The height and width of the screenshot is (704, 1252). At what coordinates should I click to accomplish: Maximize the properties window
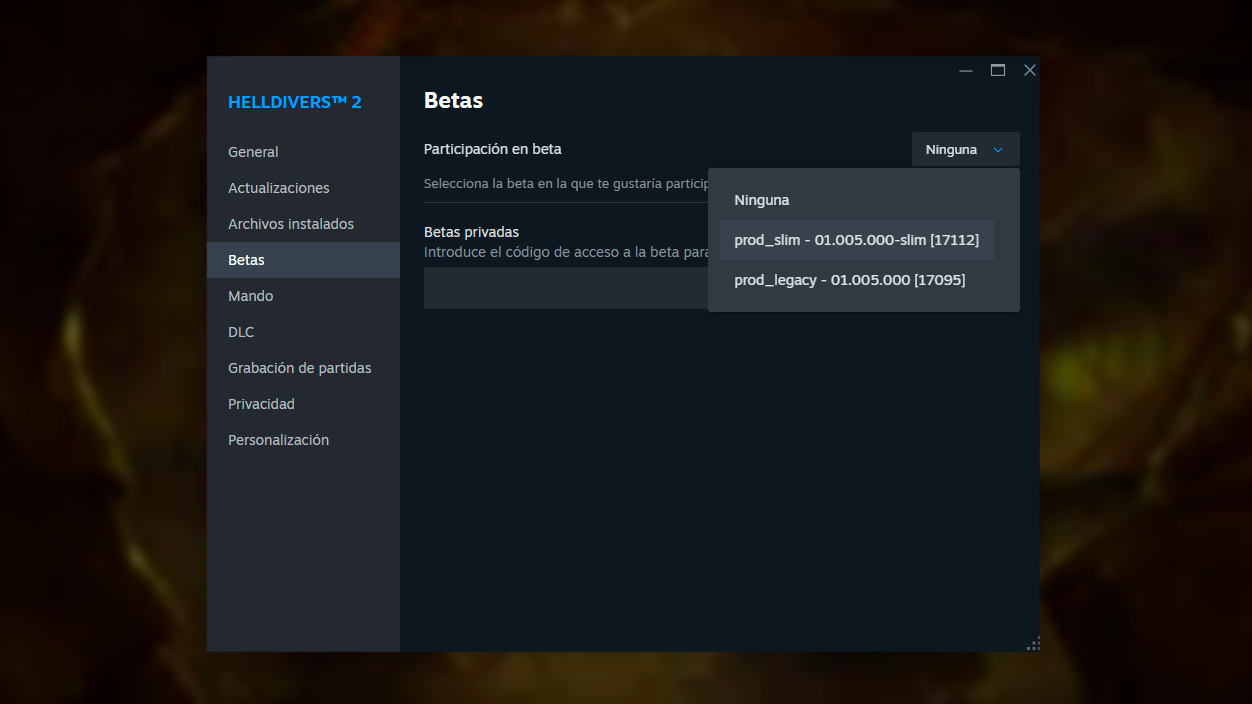997,70
